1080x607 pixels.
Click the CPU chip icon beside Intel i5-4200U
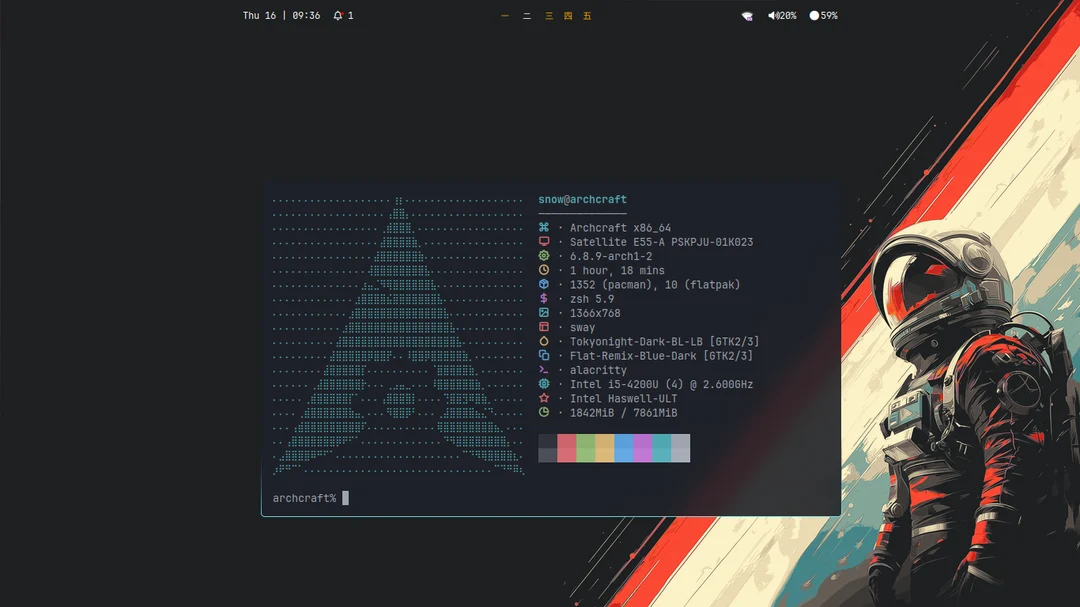tap(544, 383)
